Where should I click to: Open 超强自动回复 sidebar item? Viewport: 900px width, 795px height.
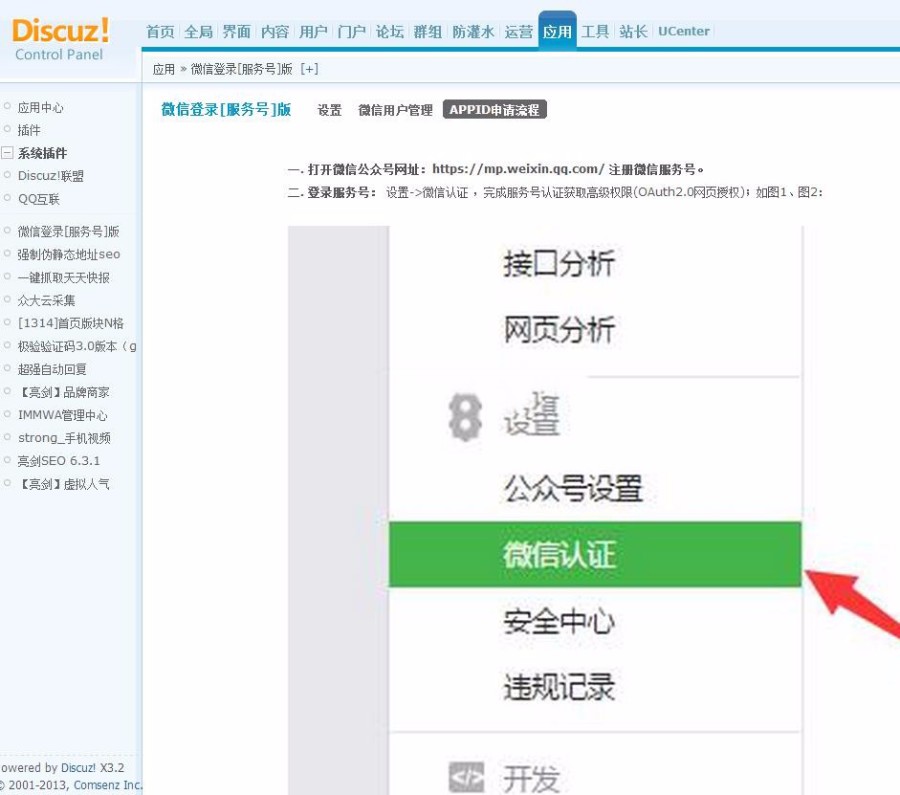(x=52, y=369)
